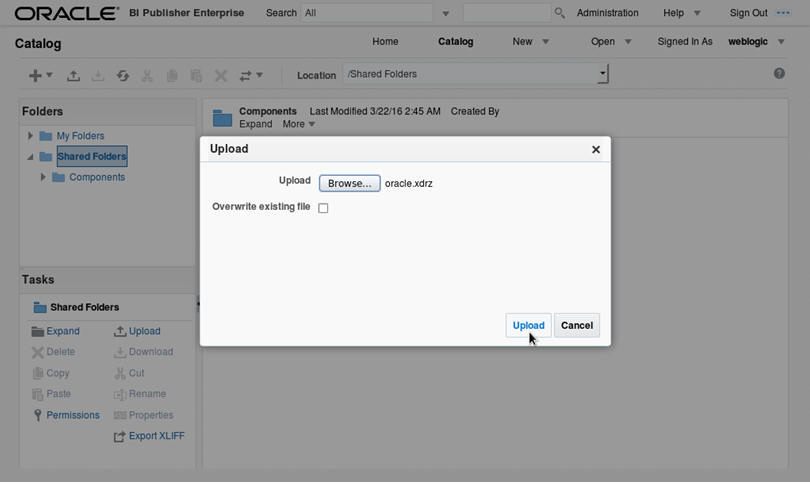Cancel the Upload dialog

click(577, 325)
